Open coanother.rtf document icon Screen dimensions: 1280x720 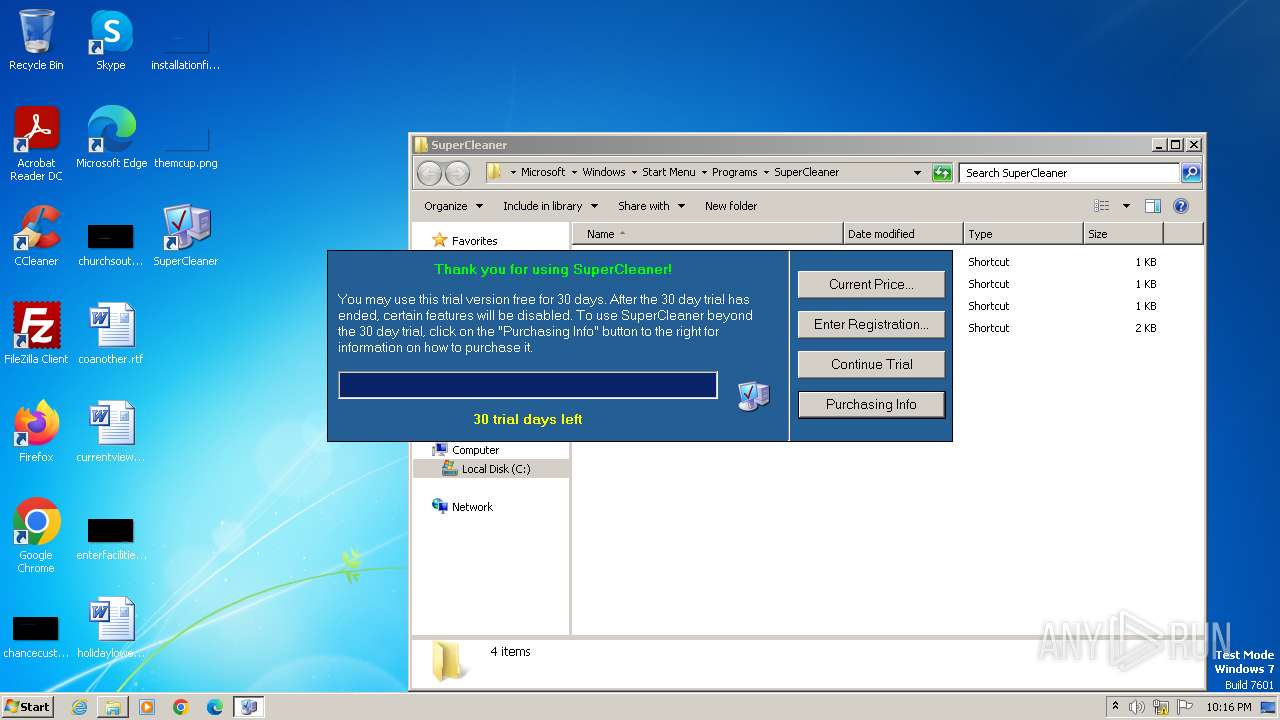[x=110, y=333]
